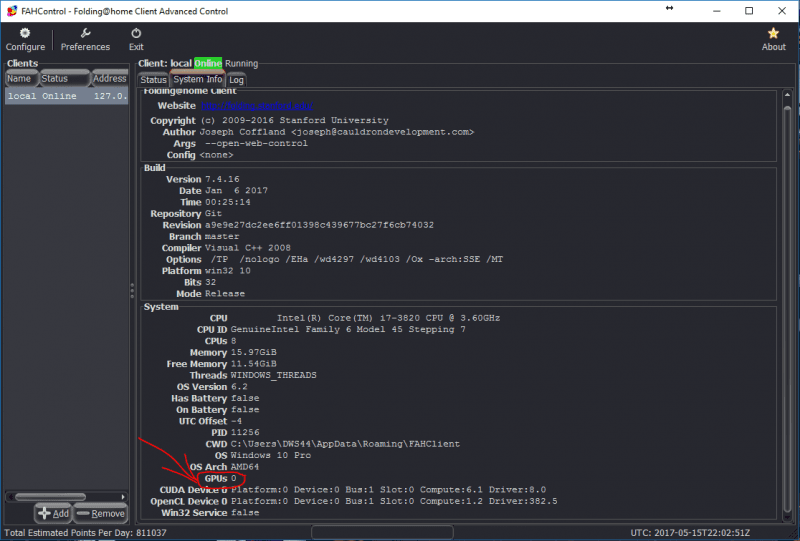Click the CWD path C:\Users\DWS44\AppData\Roaming\FAHClient

(x=345, y=444)
